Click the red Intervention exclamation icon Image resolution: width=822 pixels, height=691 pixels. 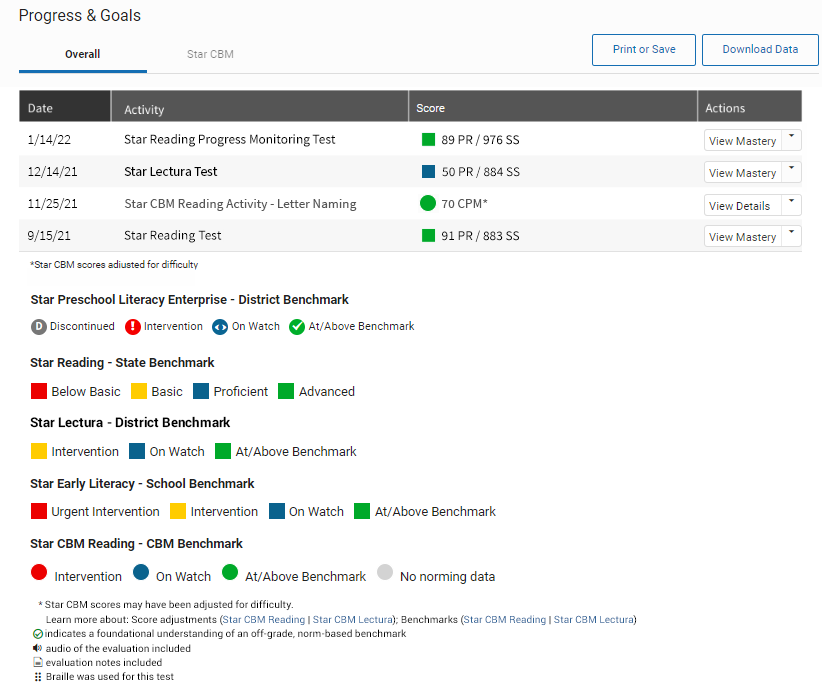pyautogui.click(x=133, y=327)
